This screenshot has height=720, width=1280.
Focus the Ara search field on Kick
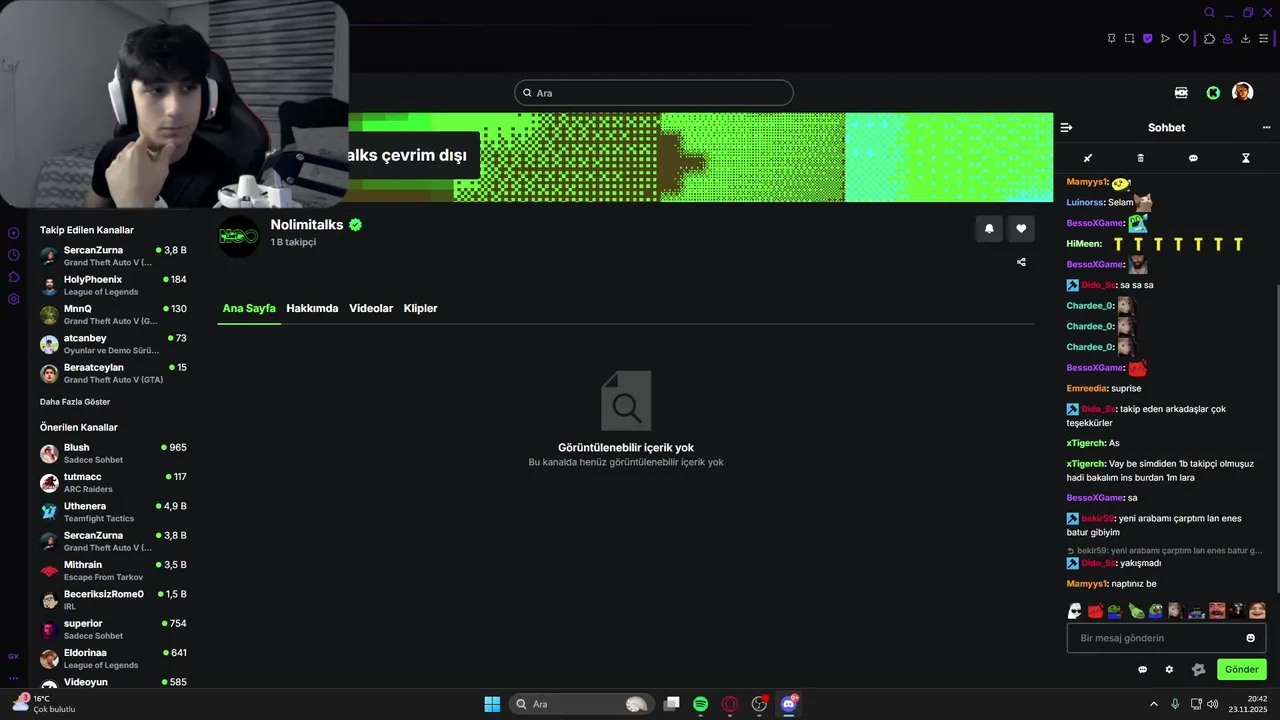point(654,93)
